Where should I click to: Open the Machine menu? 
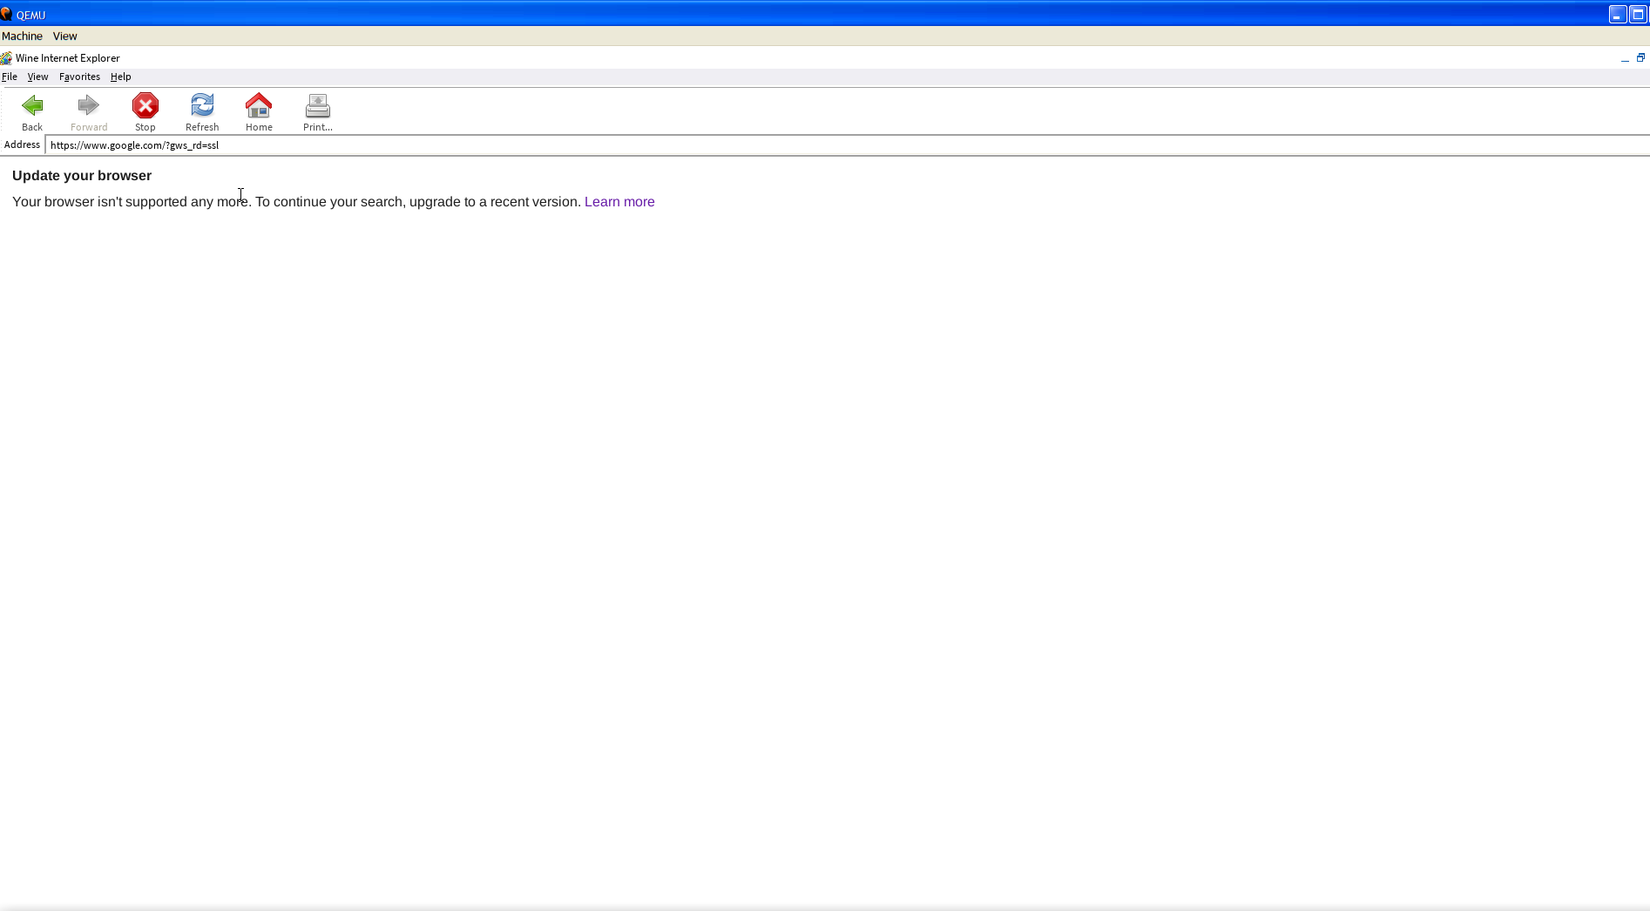tap(22, 36)
